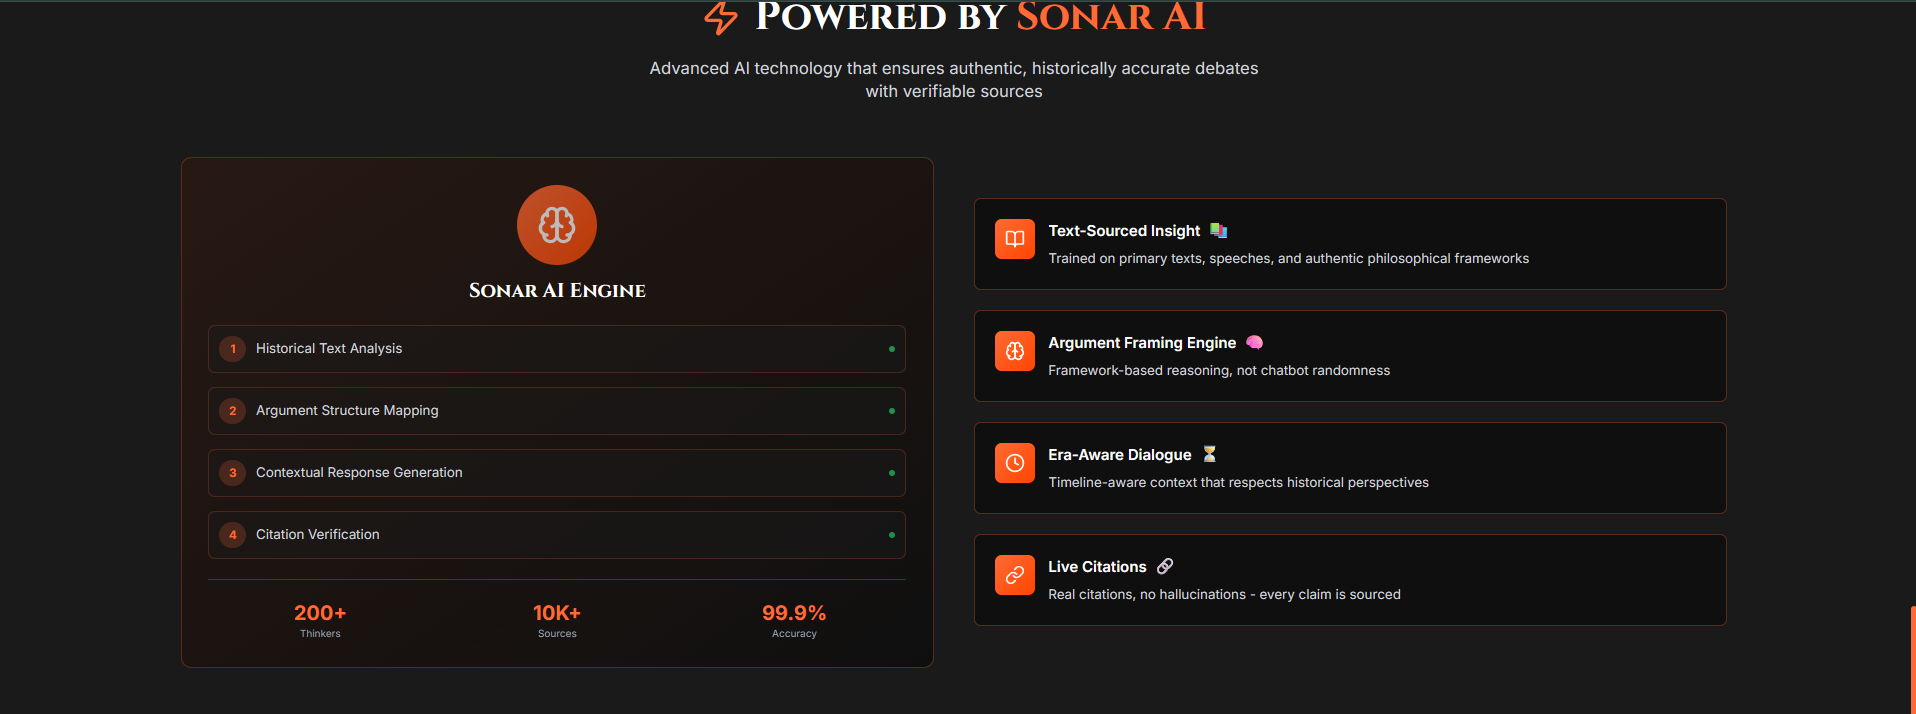Click the Powered by Sonar AI heading
Screen dimensions: 1916x714
click(x=980, y=17)
